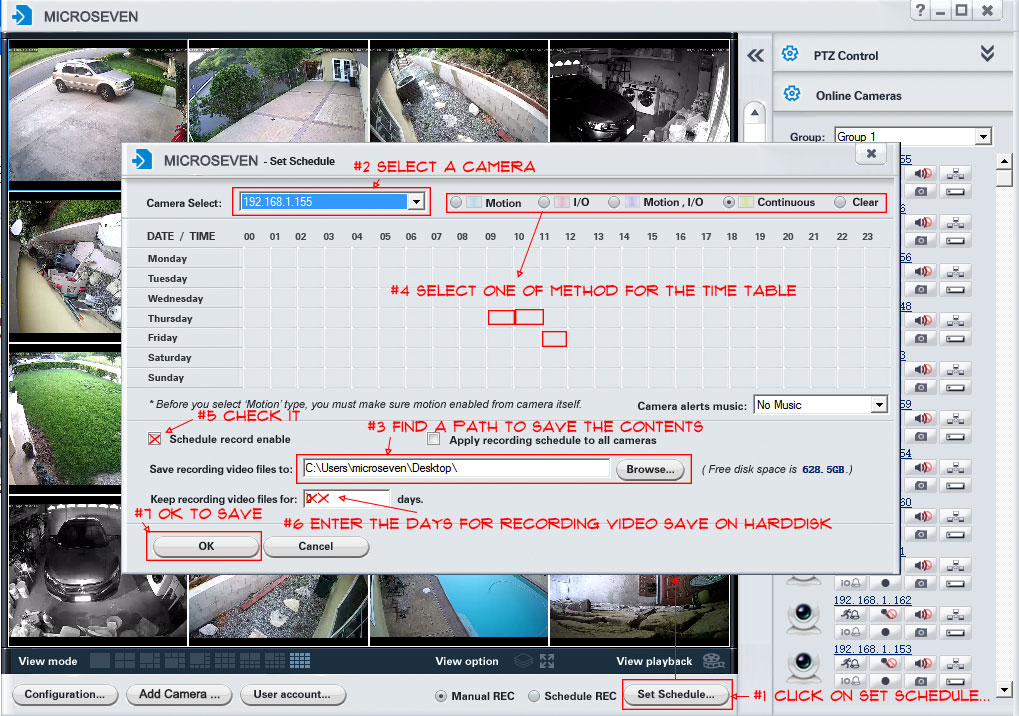Click the Set Schedule... button
The height and width of the screenshot is (716, 1019).
click(x=676, y=695)
